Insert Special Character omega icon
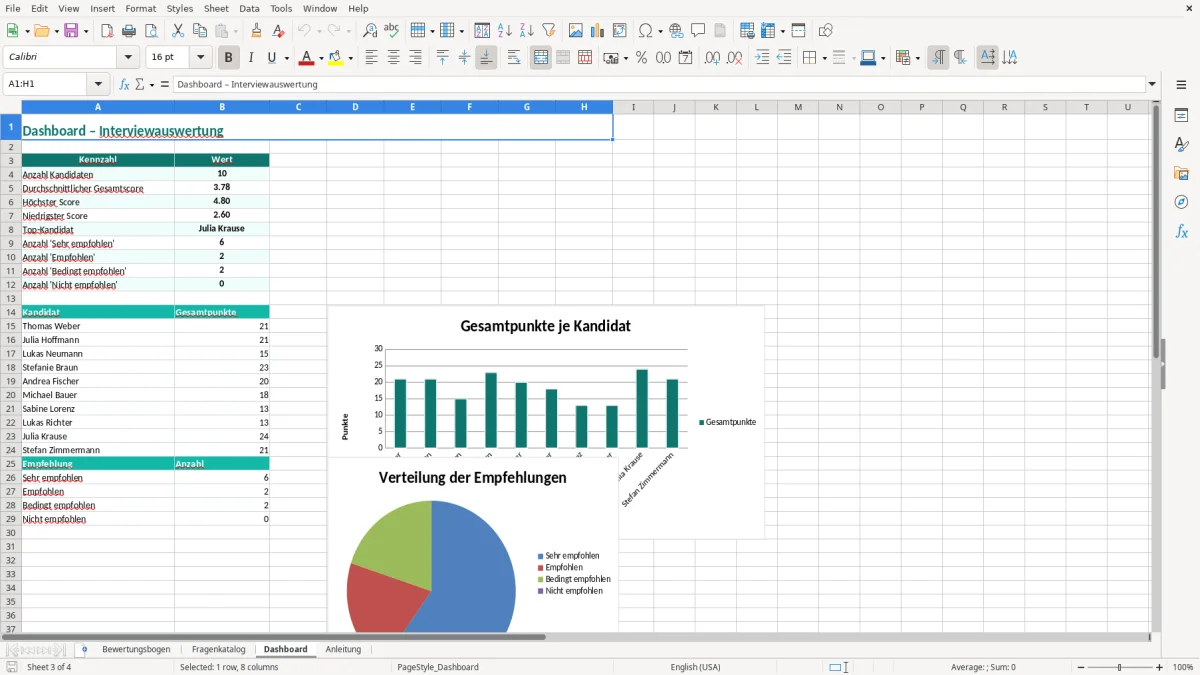 645,31
